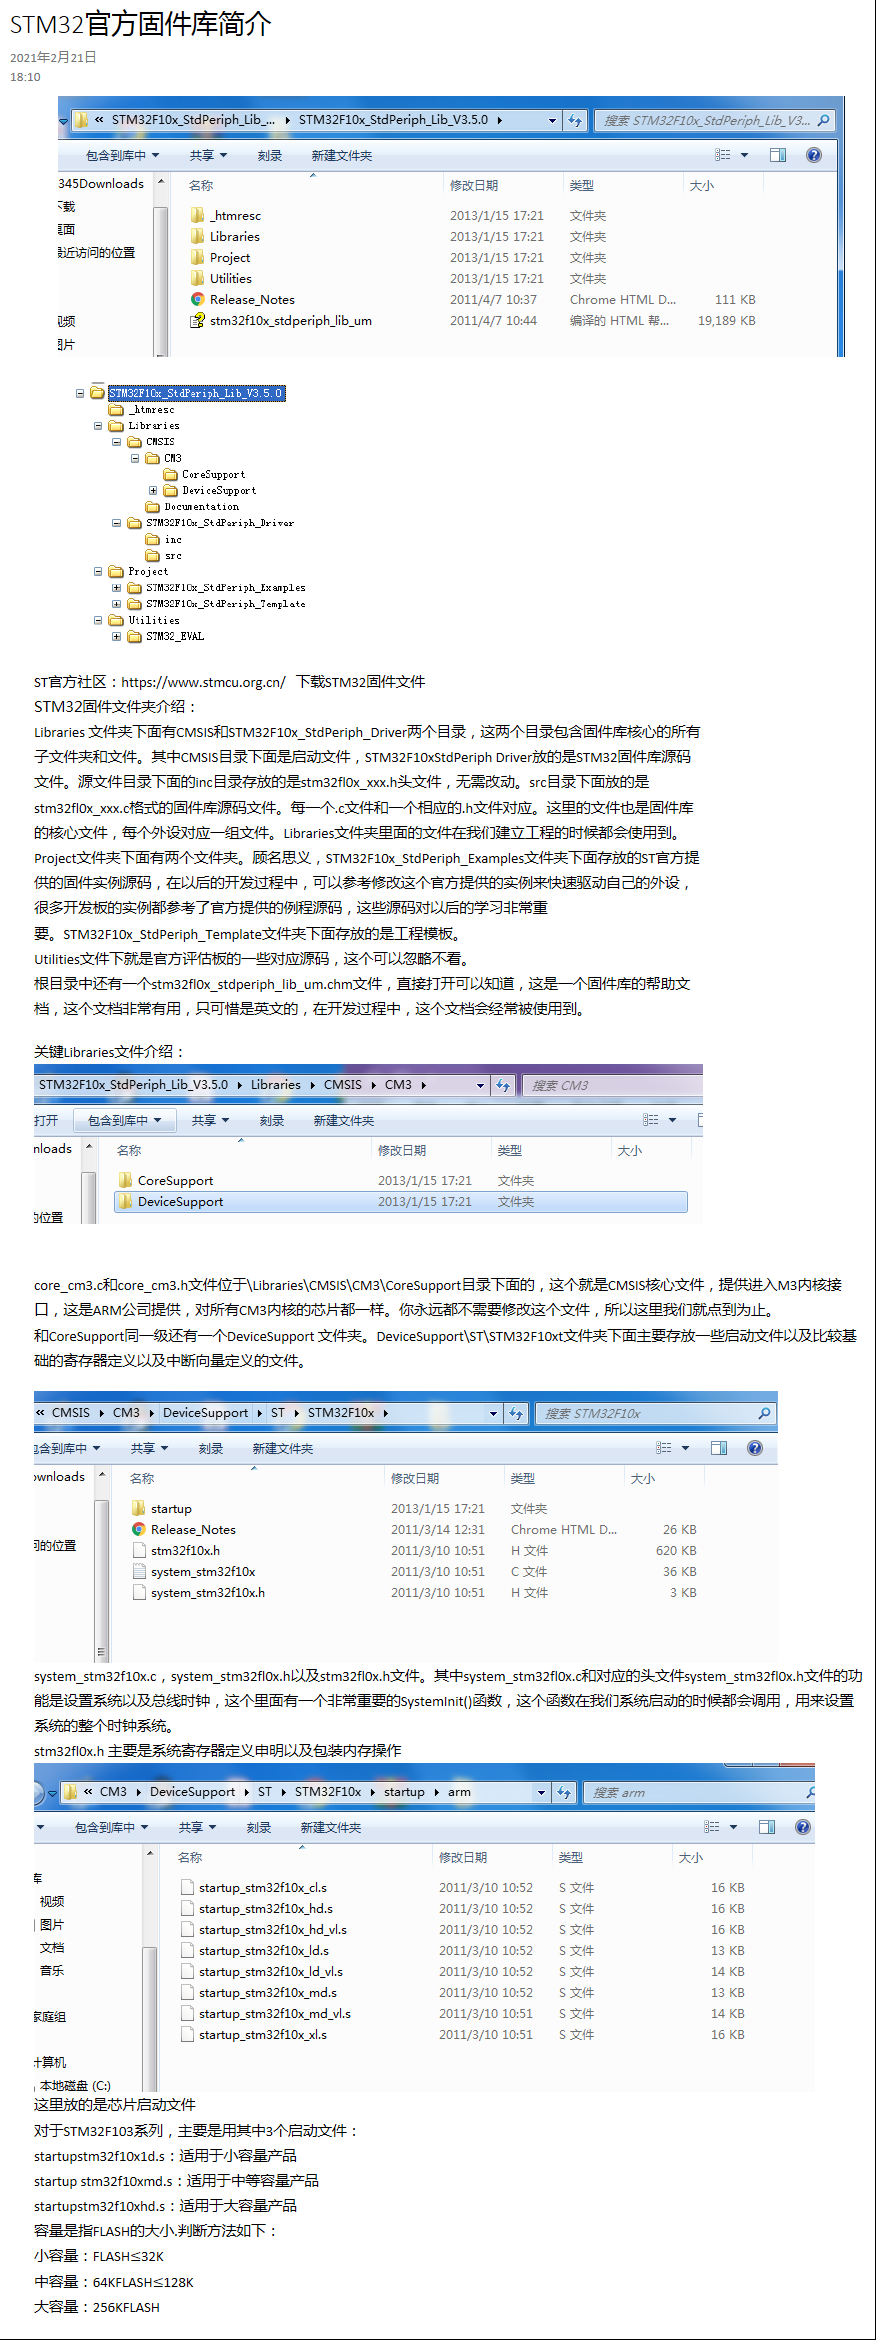Open 共享 menu in first Explorer toolbar
Viewport: 876px width, 2340px height.
pos(208,156)
